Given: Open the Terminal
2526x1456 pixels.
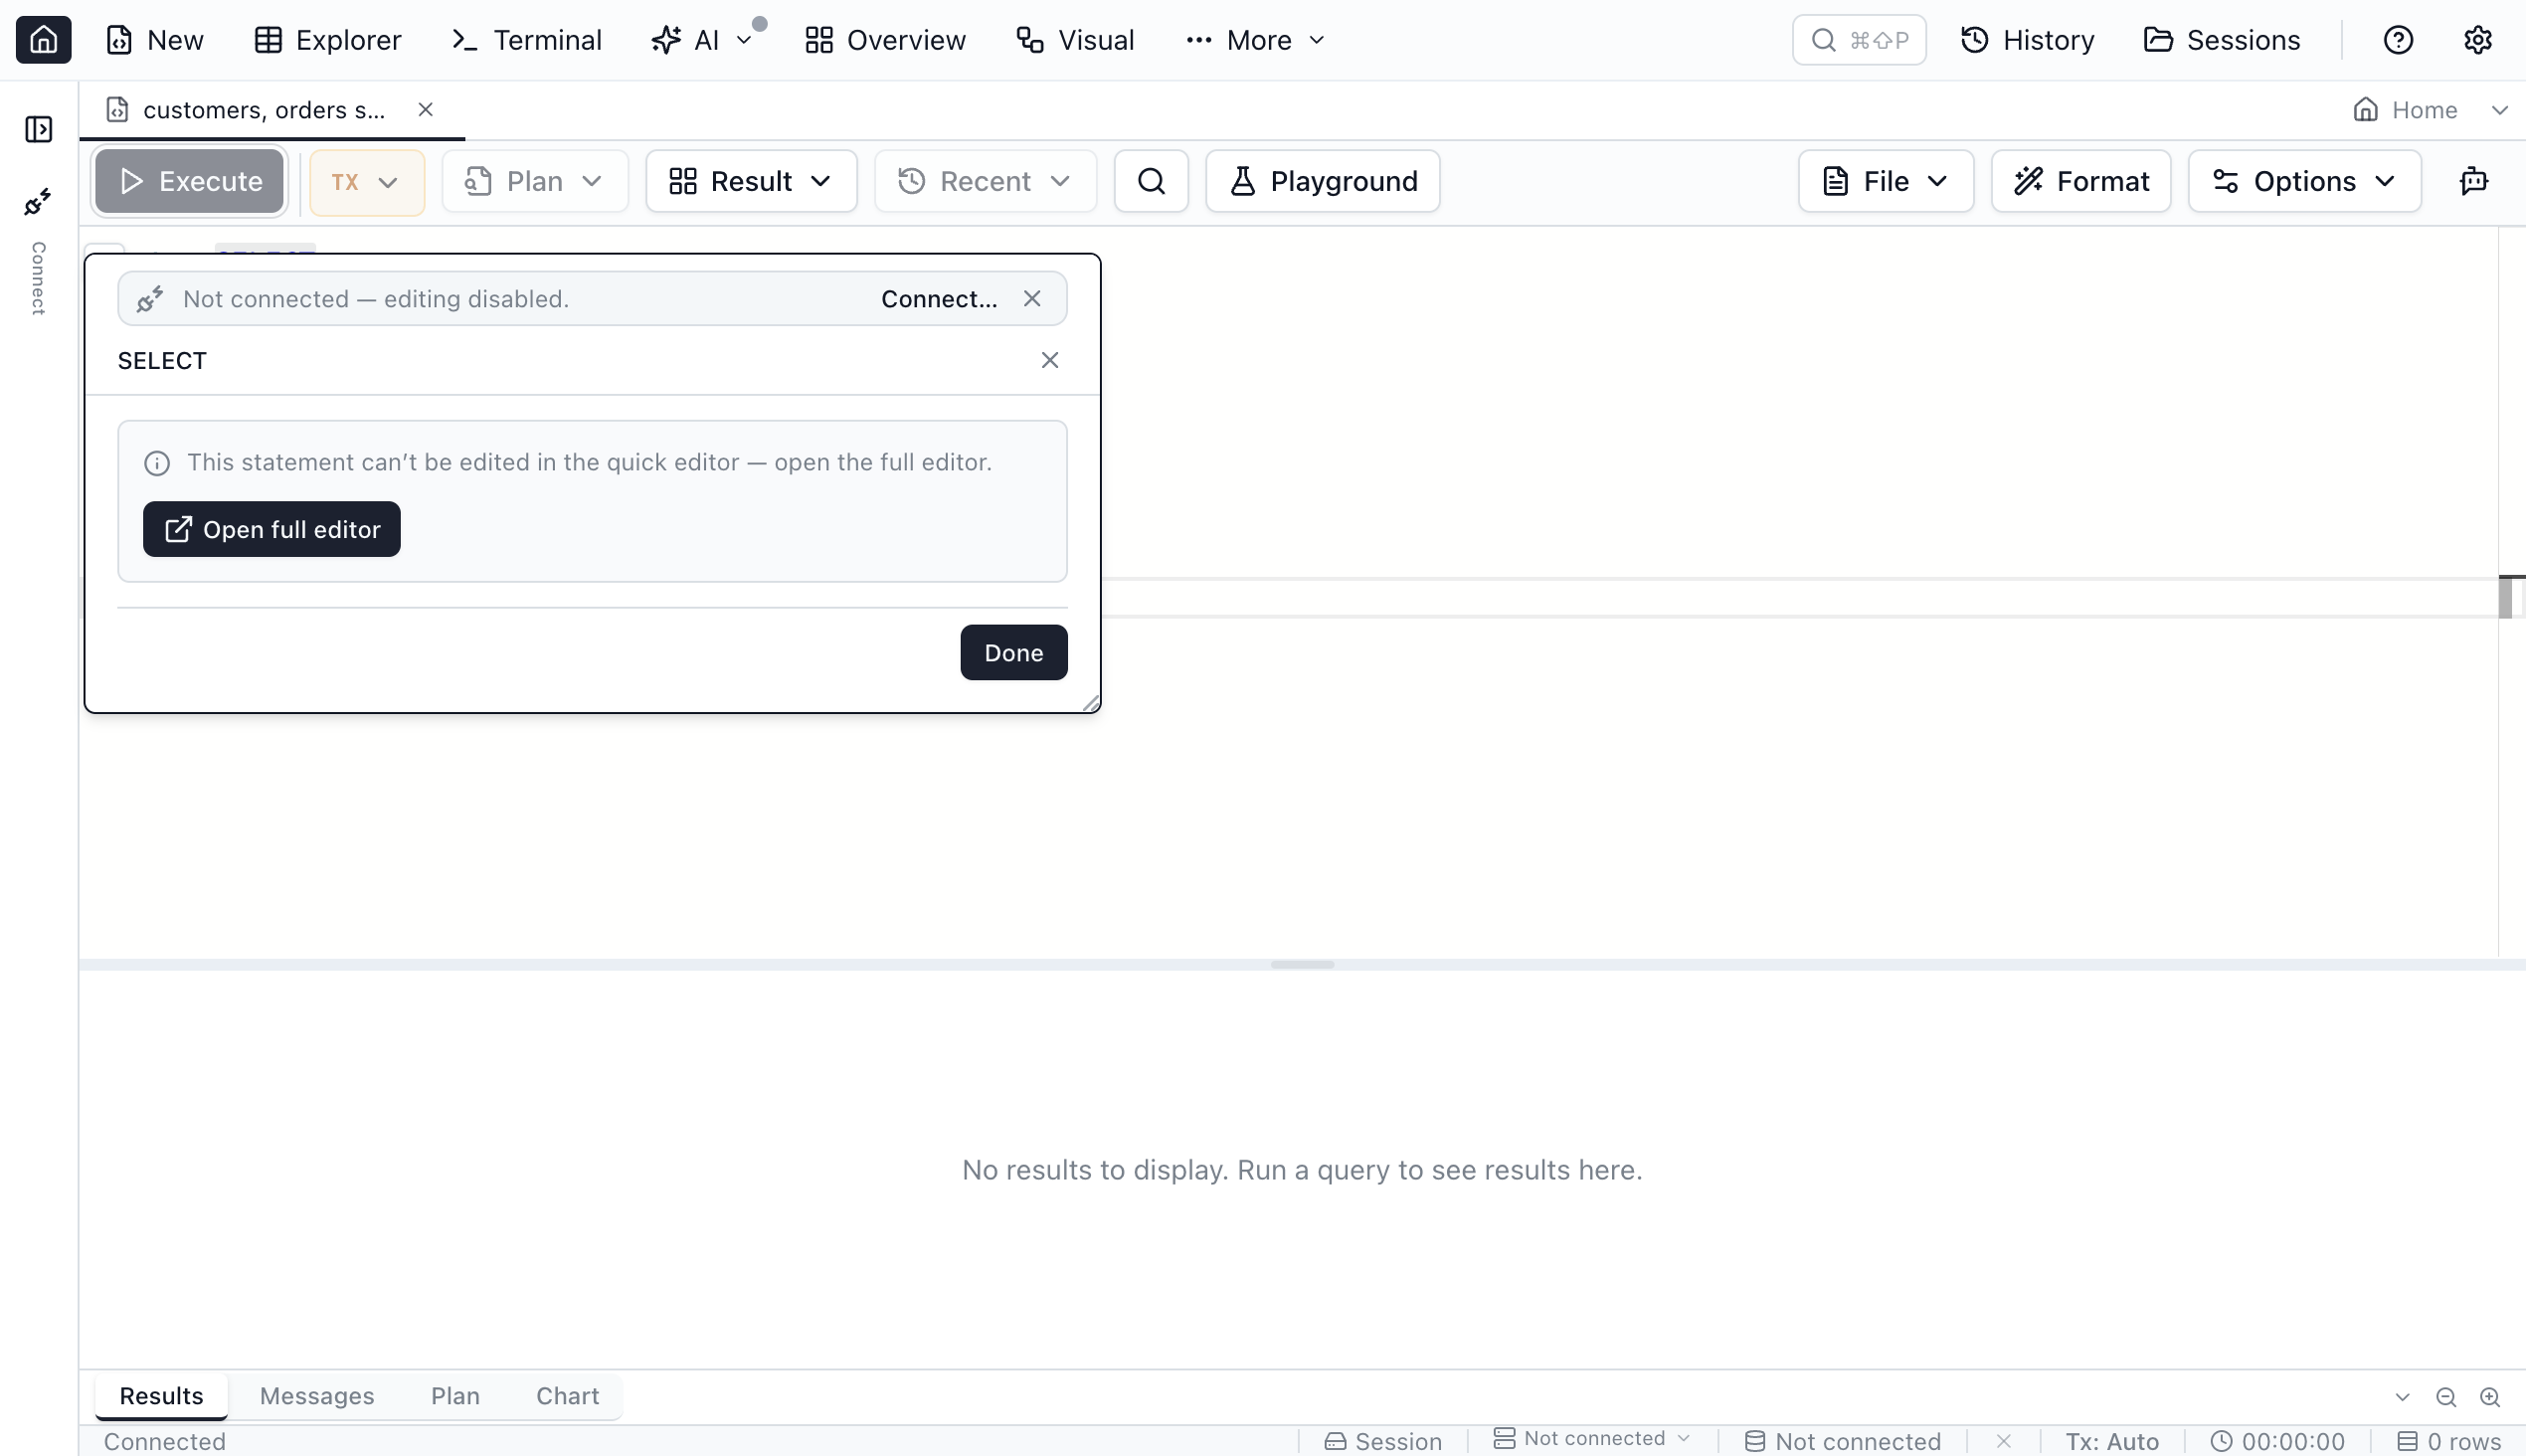Looking at the screenshot, I should (x=526, y=40).
